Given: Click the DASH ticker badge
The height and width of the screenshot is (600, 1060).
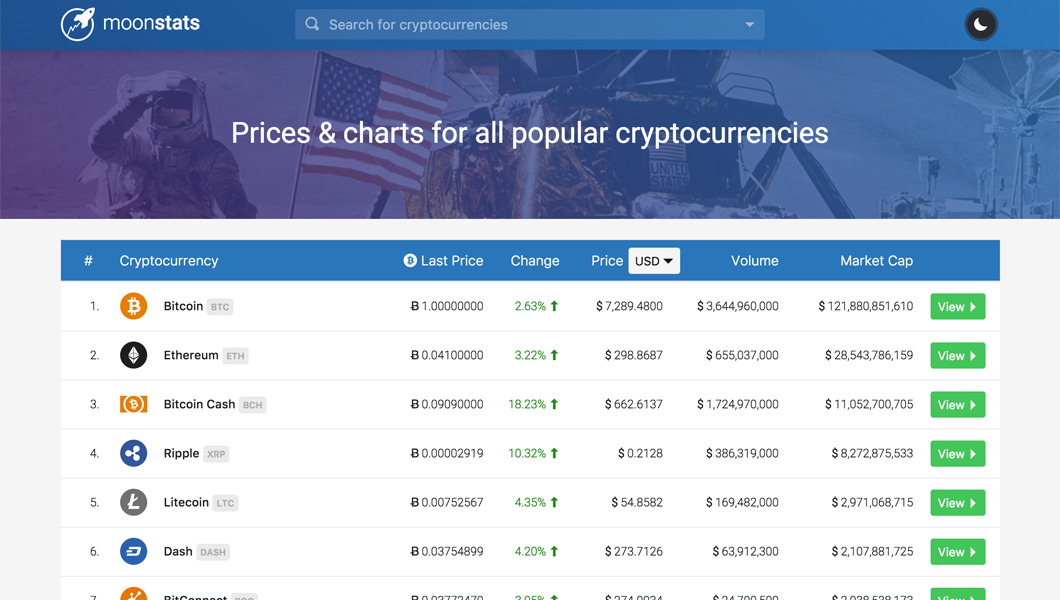Looking at the screenshot, I should (x=213, y=552).
